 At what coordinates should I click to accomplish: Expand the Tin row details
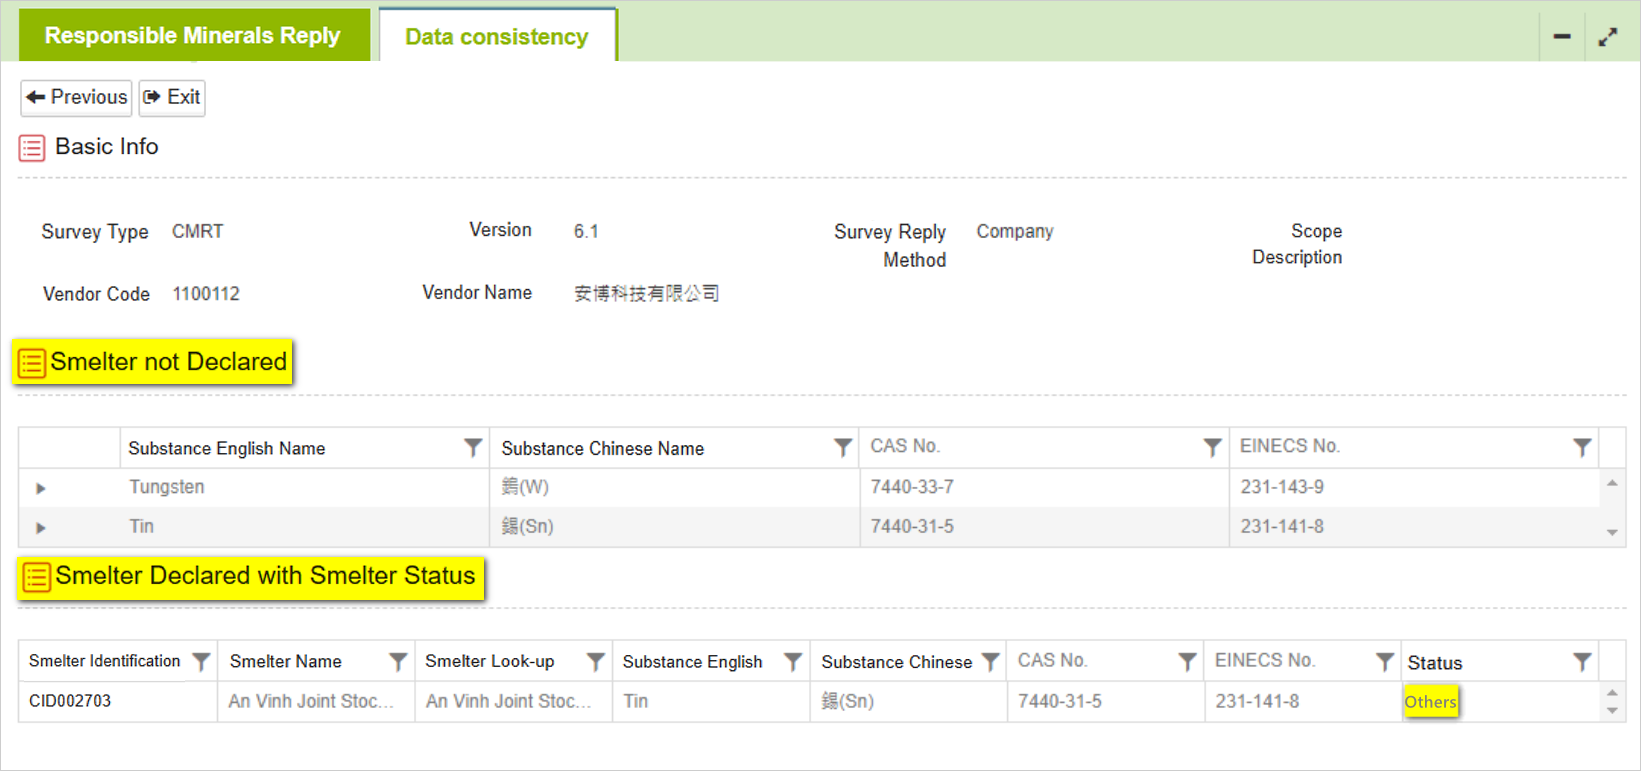click(41, 528)
